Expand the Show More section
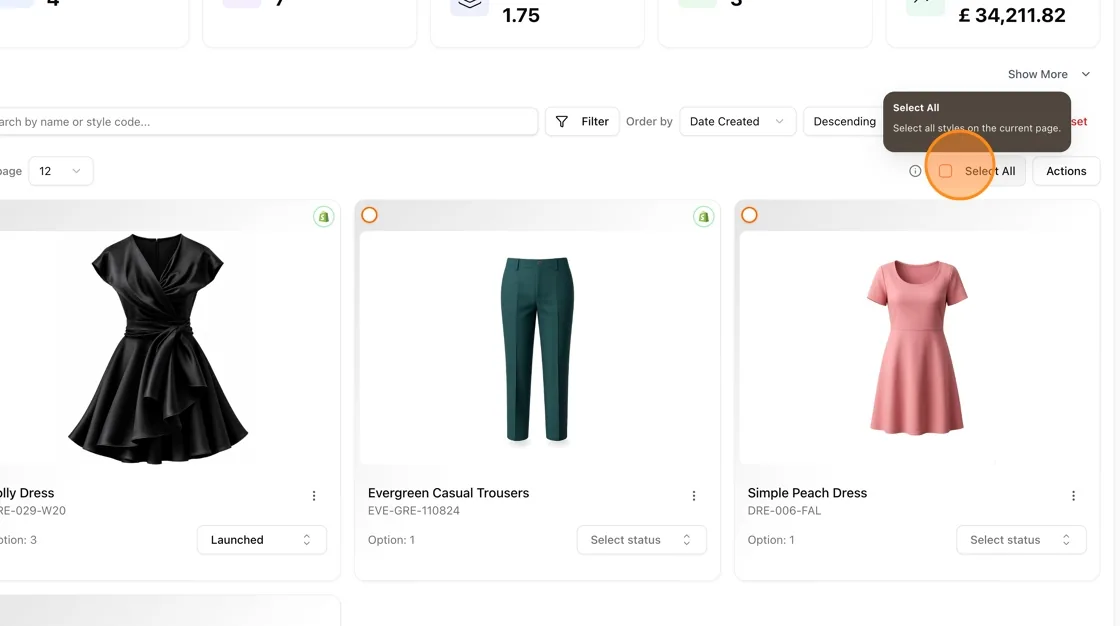1120x626 pixels. click(1049, 74)
